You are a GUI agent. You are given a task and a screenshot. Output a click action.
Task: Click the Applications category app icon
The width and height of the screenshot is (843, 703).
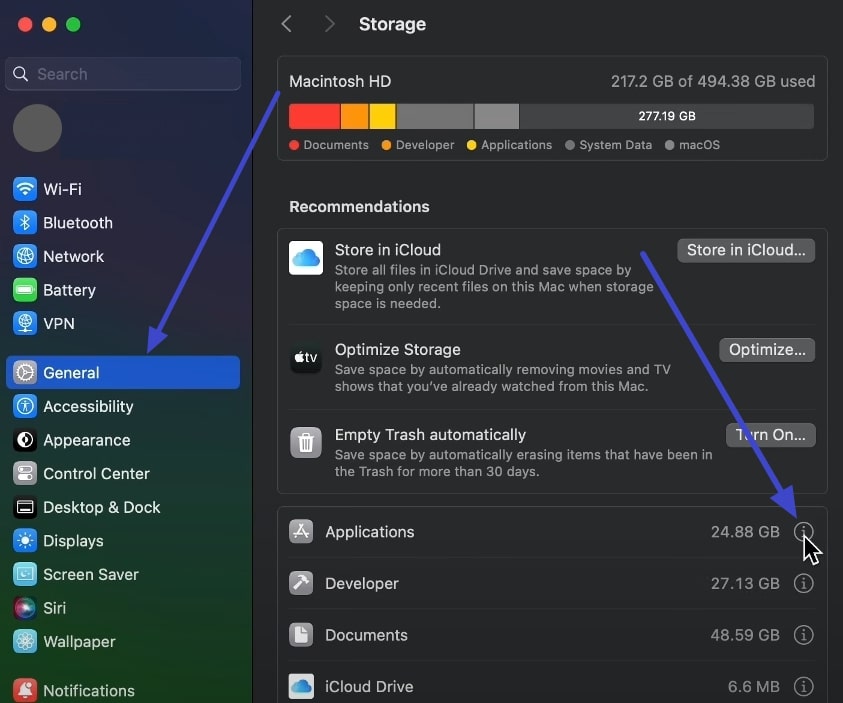pos(301,532)
